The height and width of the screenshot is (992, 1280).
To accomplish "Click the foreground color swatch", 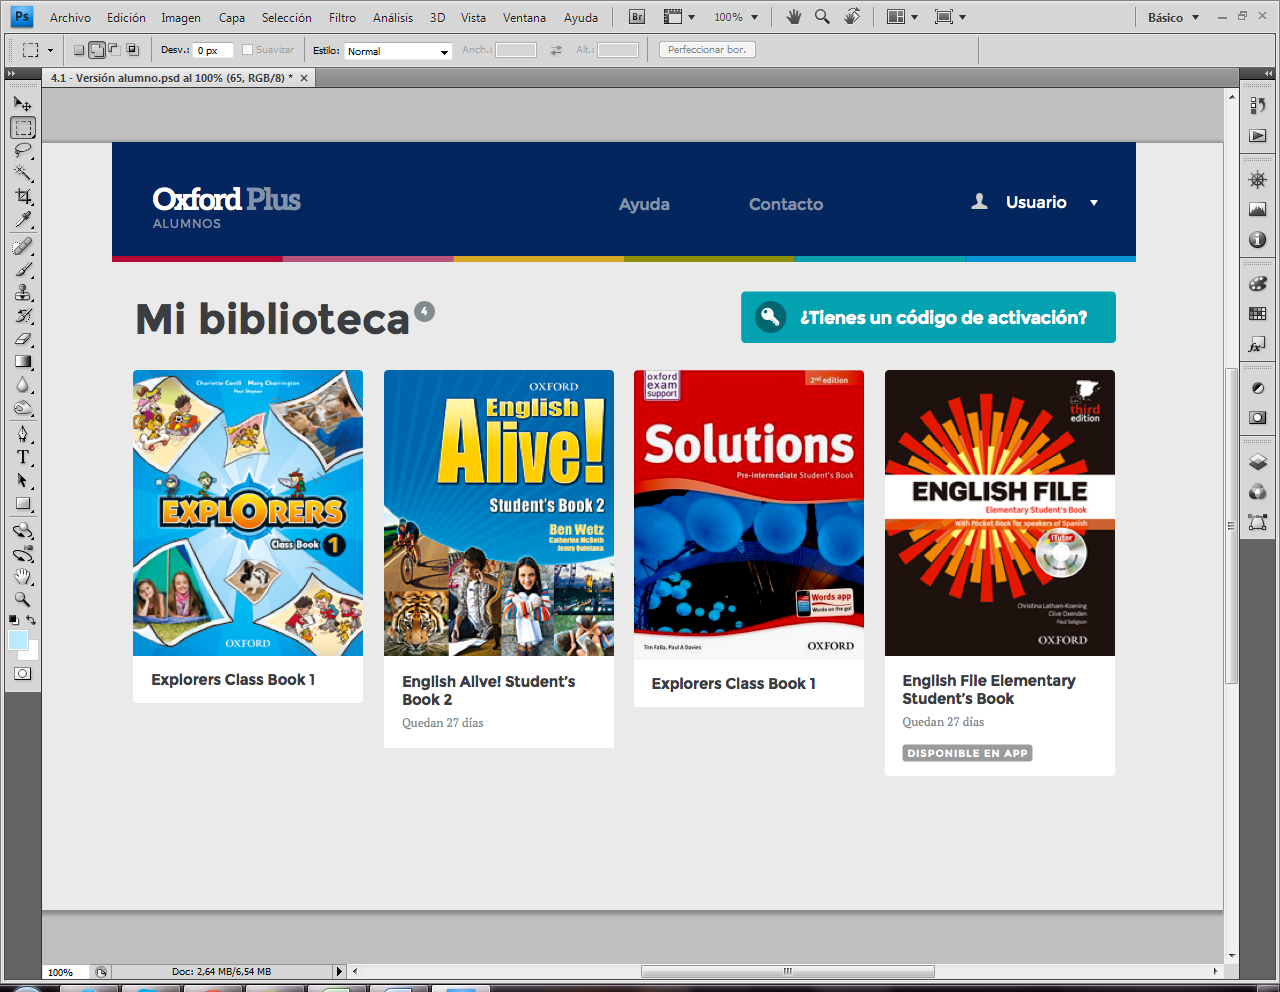I will pyautogui.click(x=18, y=640).
